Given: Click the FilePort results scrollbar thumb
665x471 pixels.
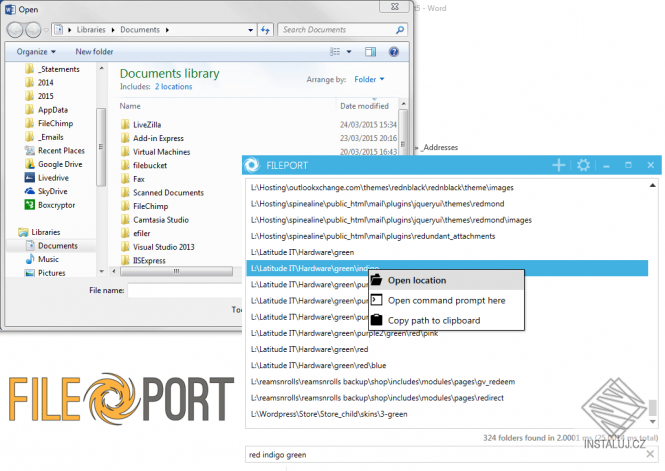Looking at the screenshot, I should click(x=652, y=407).
